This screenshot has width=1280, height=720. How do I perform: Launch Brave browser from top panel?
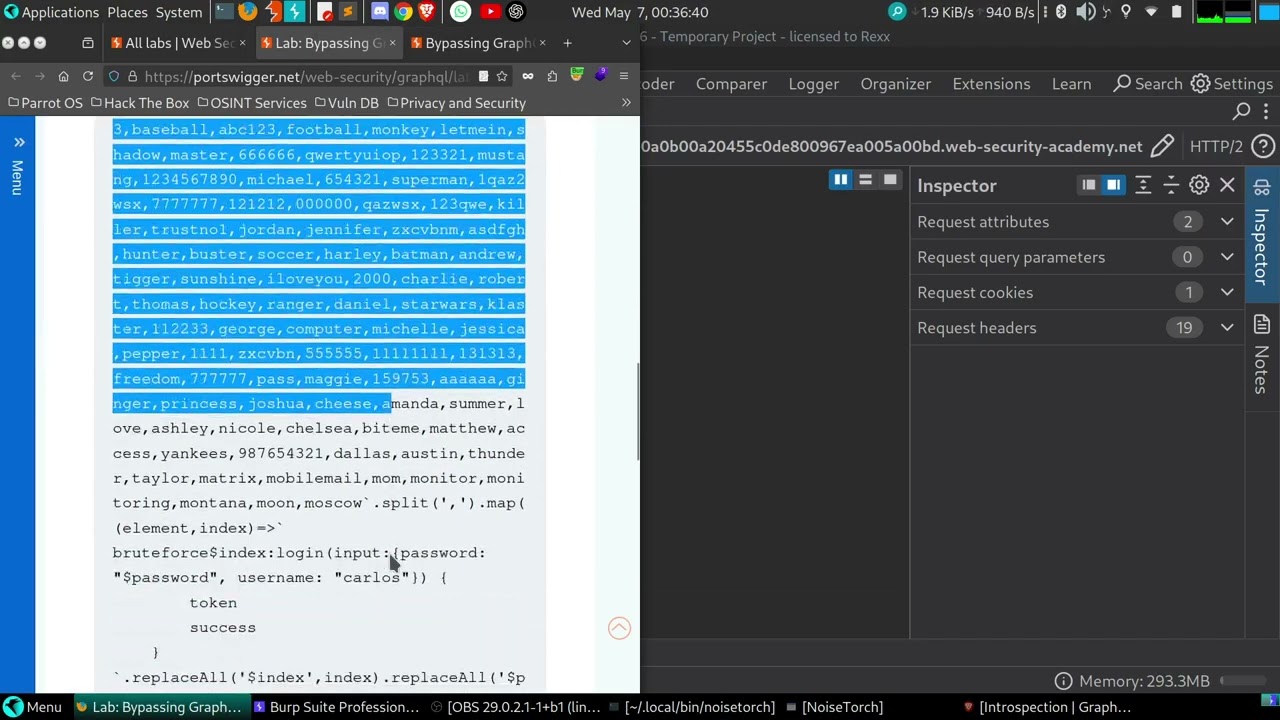point(427,12)
